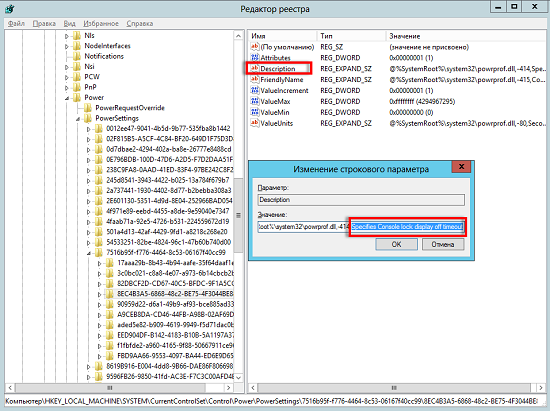The height and width of the screenshot is (411, 550).
Task: Collapse the Power tree node
Action: [67, 98]
